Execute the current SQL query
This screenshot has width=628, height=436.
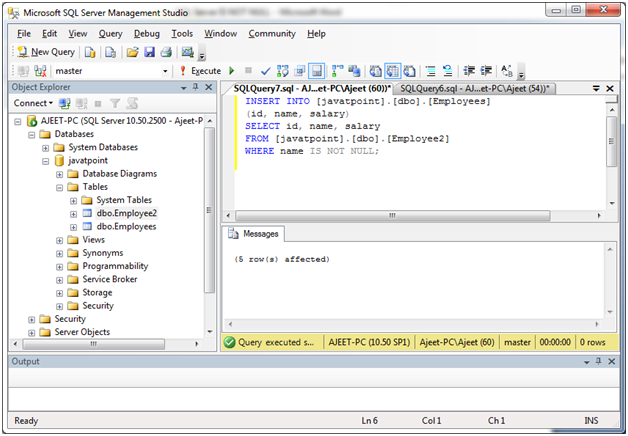tap(201, 71)
